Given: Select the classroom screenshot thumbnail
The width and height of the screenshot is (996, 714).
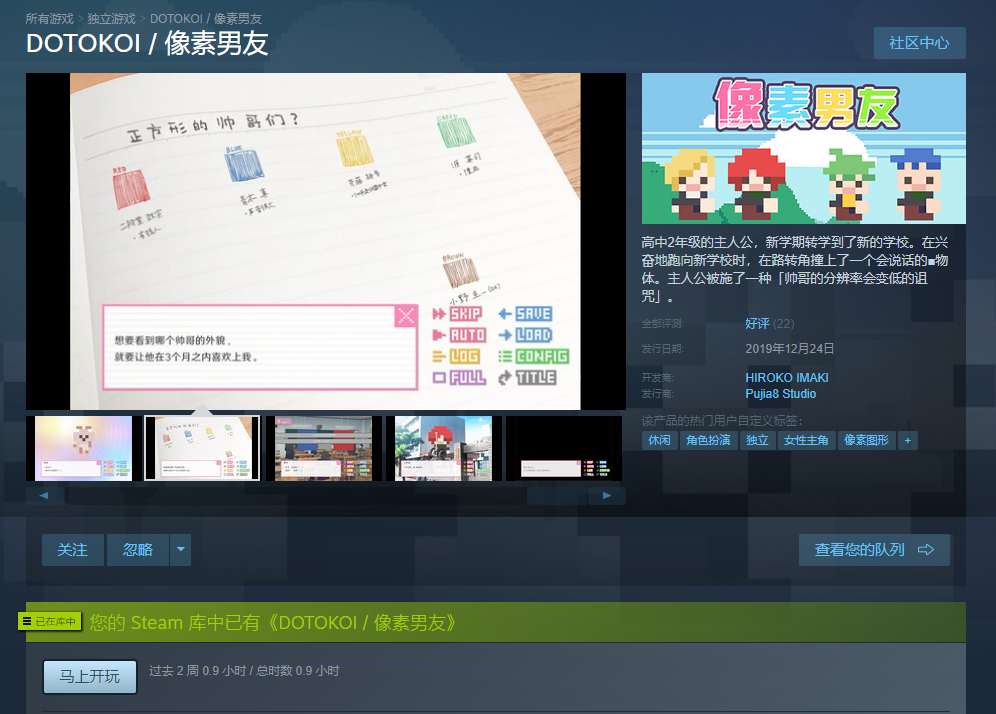Looking at the screenshot, I should pos(323,448).
